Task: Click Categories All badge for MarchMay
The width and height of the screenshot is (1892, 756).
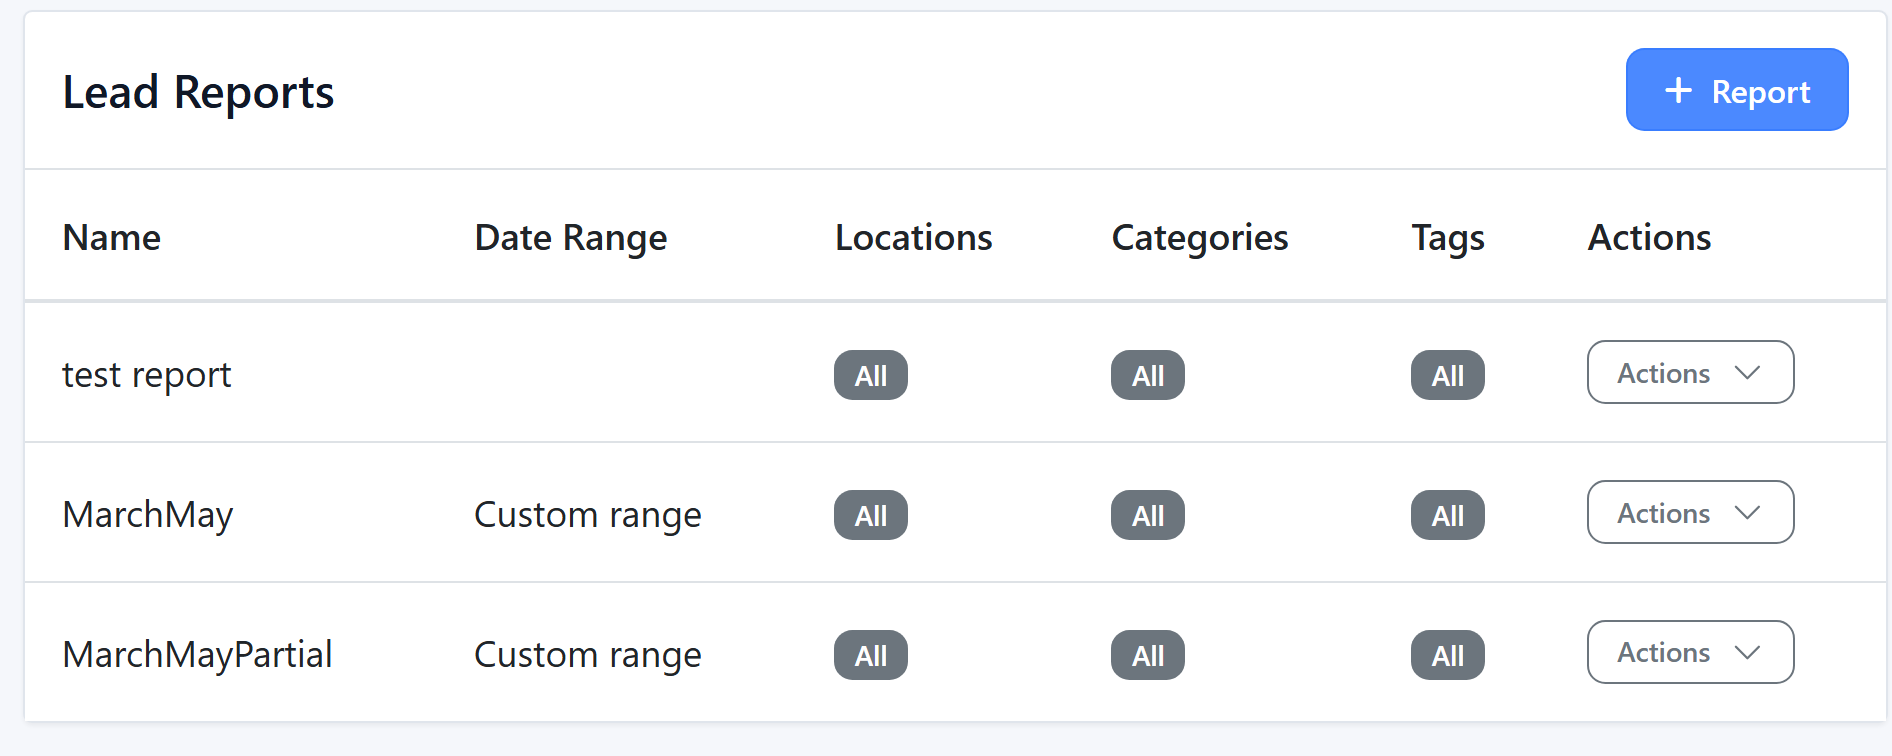Action: coord(1147,516)
